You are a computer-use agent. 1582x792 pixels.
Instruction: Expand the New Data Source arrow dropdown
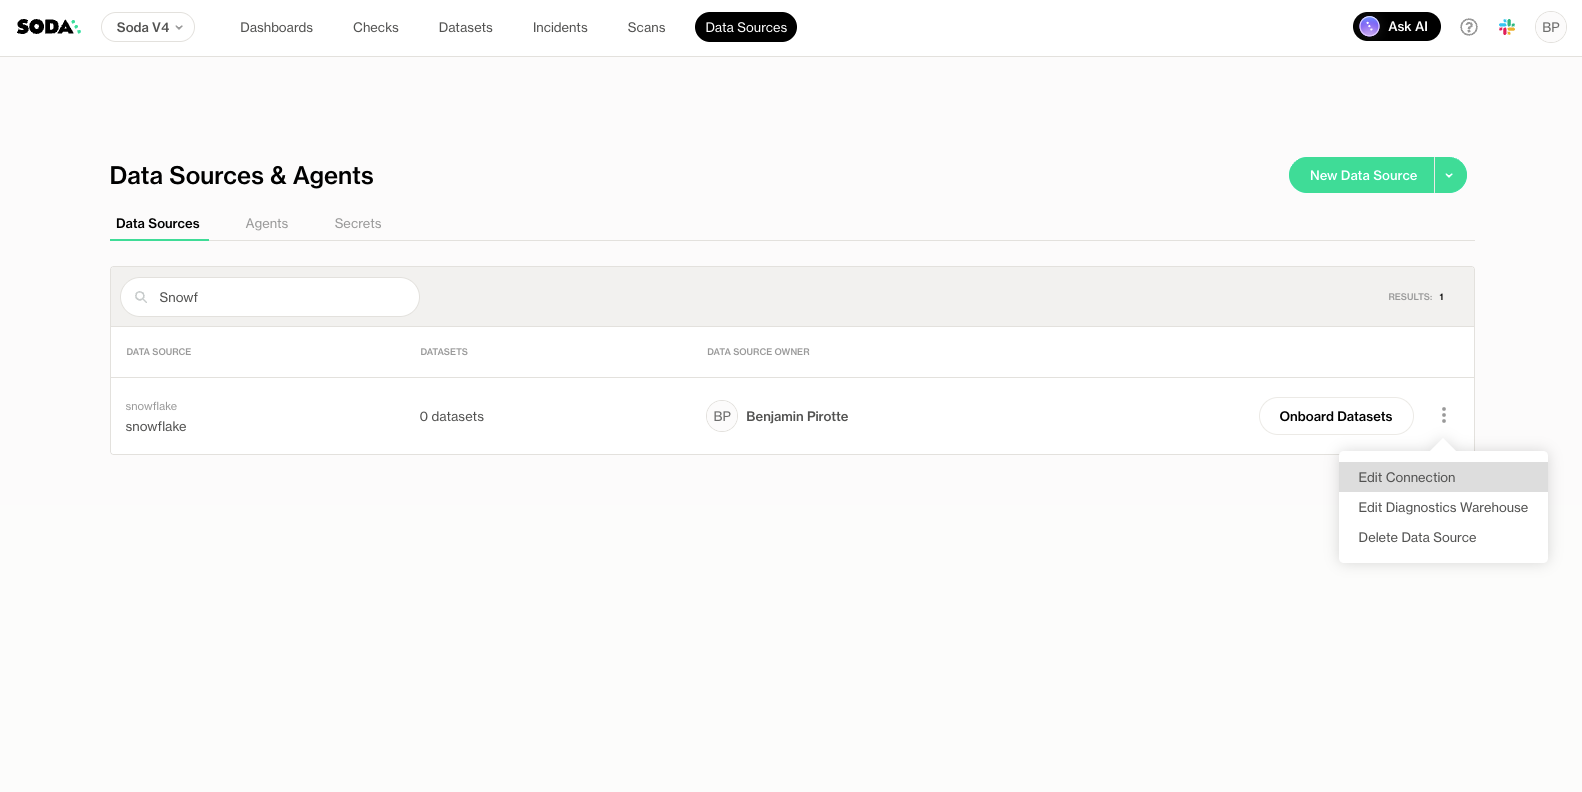pos(1449,175)
